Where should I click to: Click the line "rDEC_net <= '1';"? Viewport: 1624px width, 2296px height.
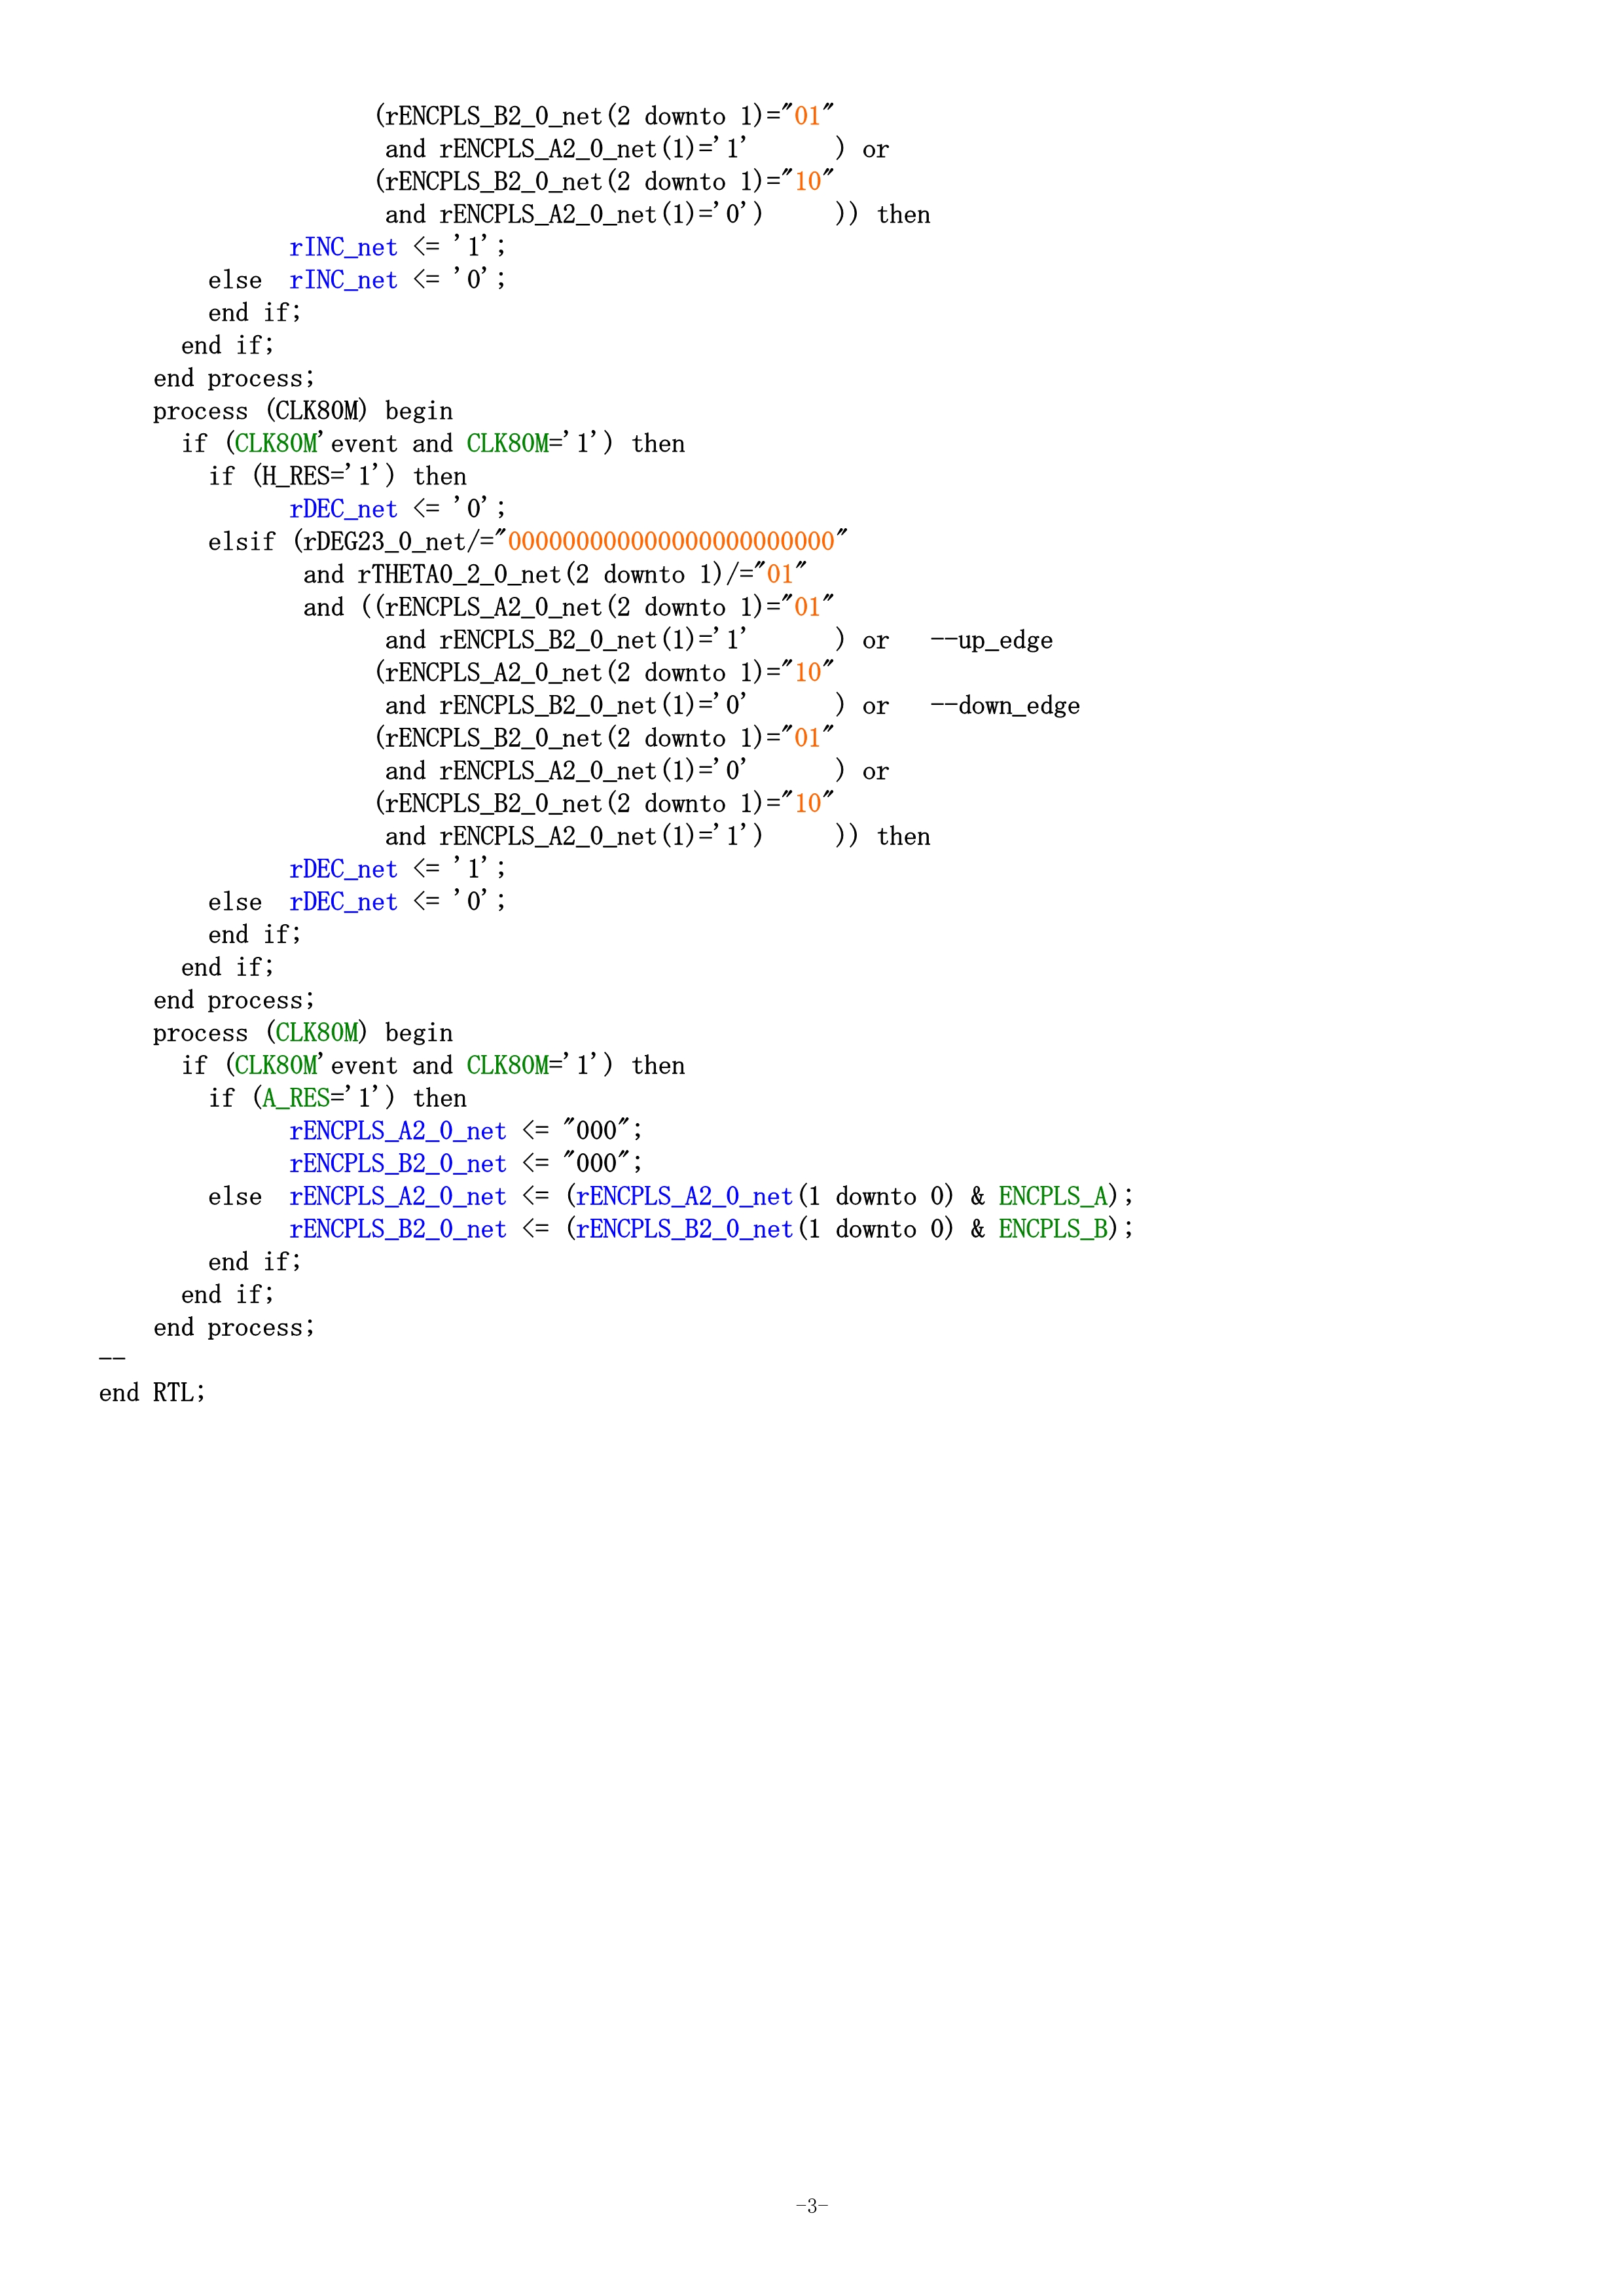pos(397,869)
